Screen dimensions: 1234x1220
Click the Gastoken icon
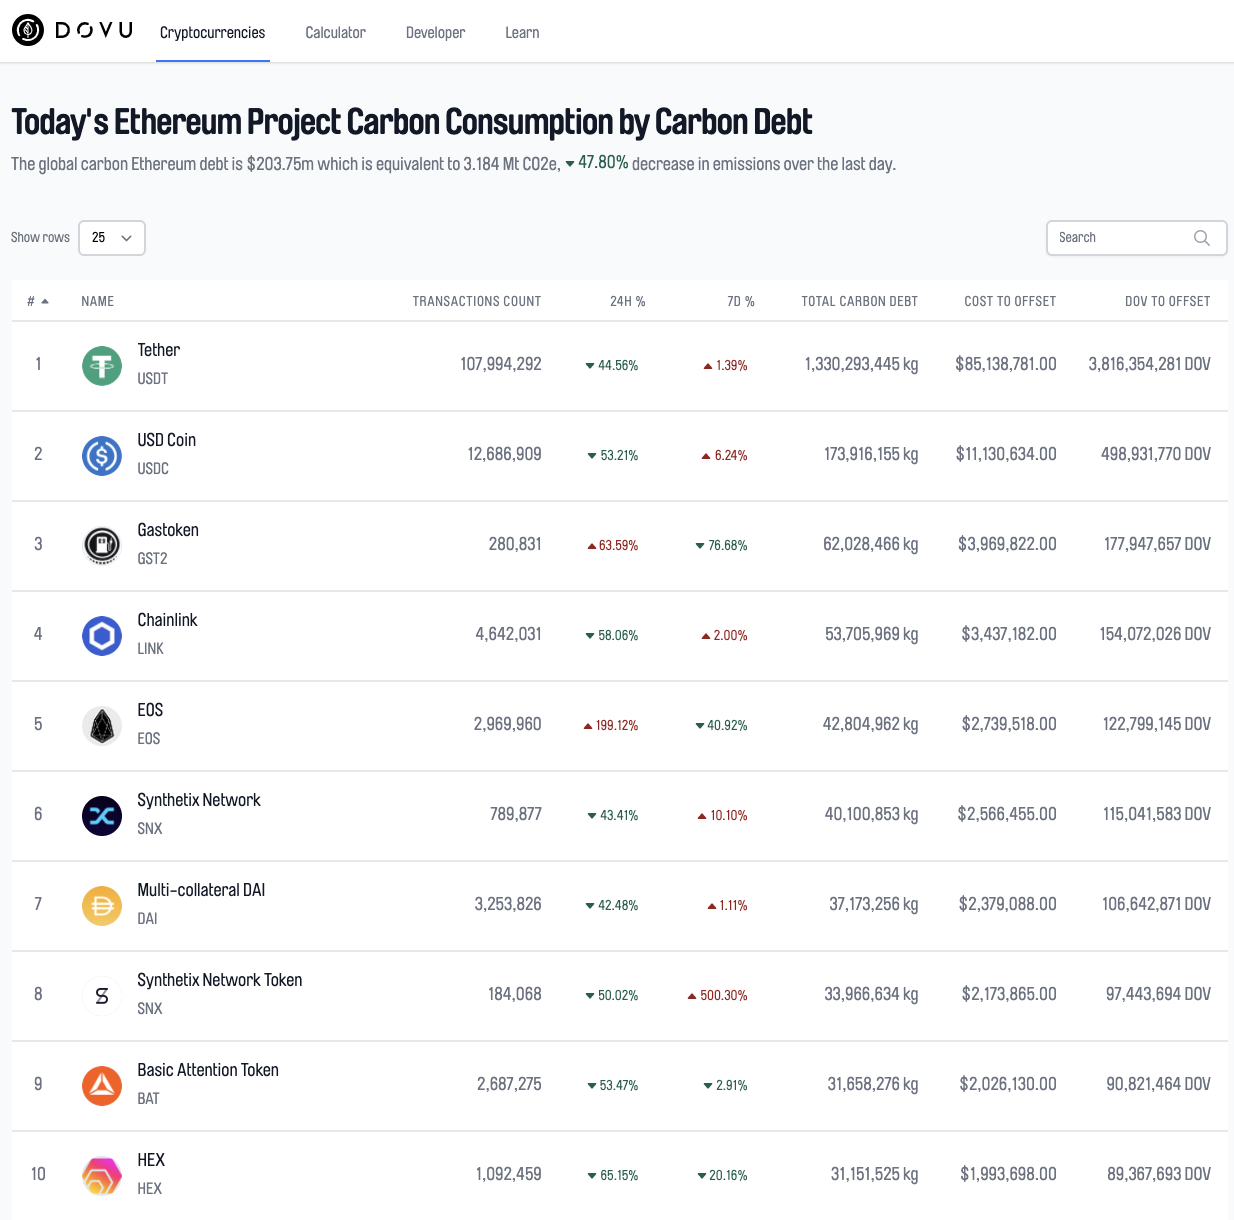(x=102, y=545)
